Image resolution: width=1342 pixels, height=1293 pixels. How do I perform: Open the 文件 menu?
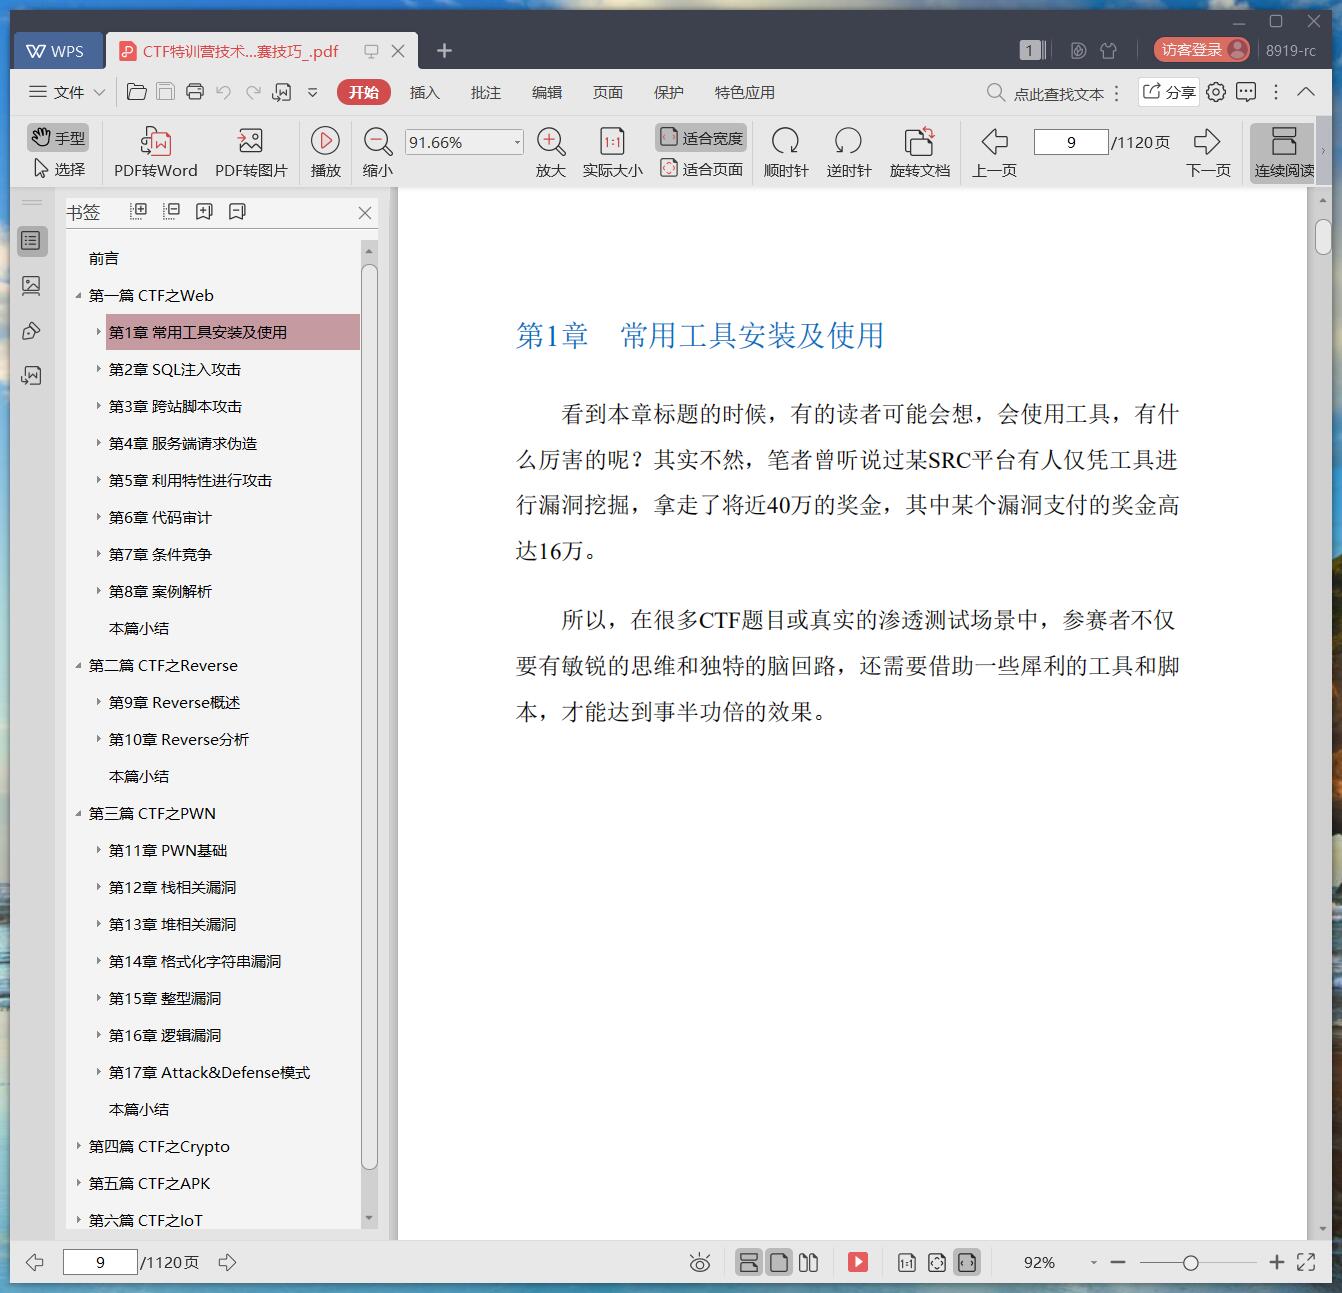tap(66, 92)
